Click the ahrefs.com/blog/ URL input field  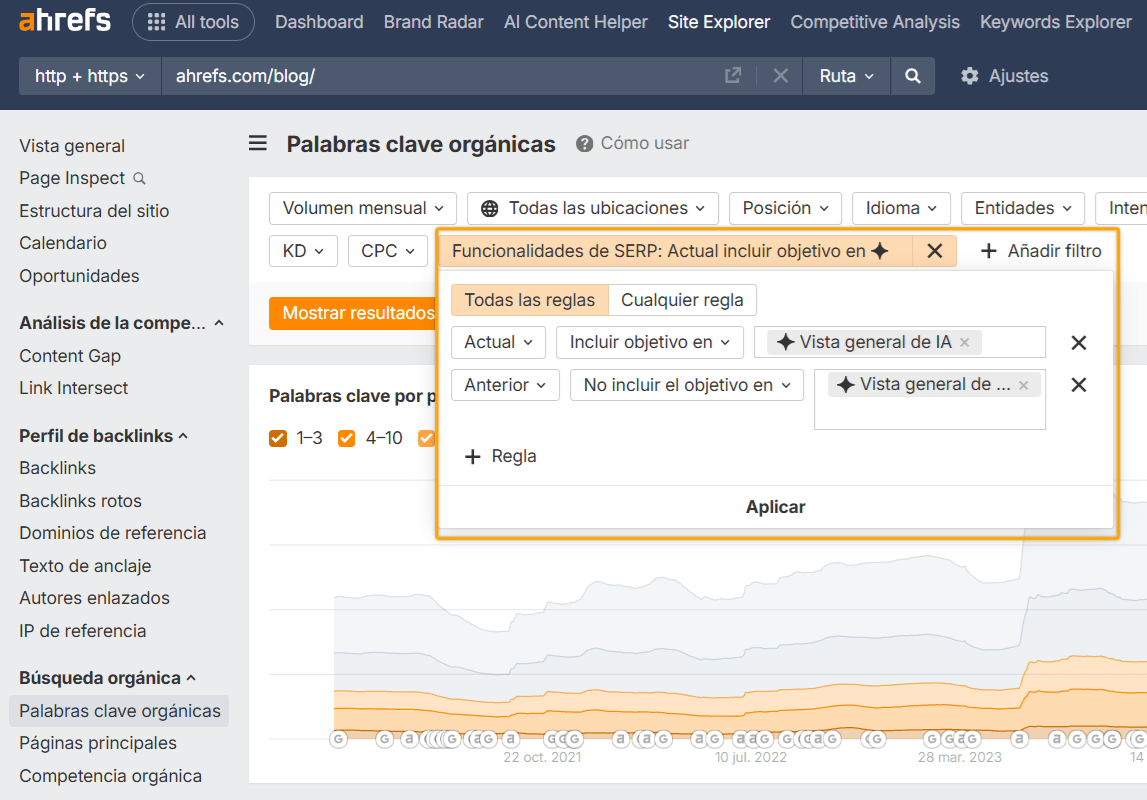click(400, 75)
